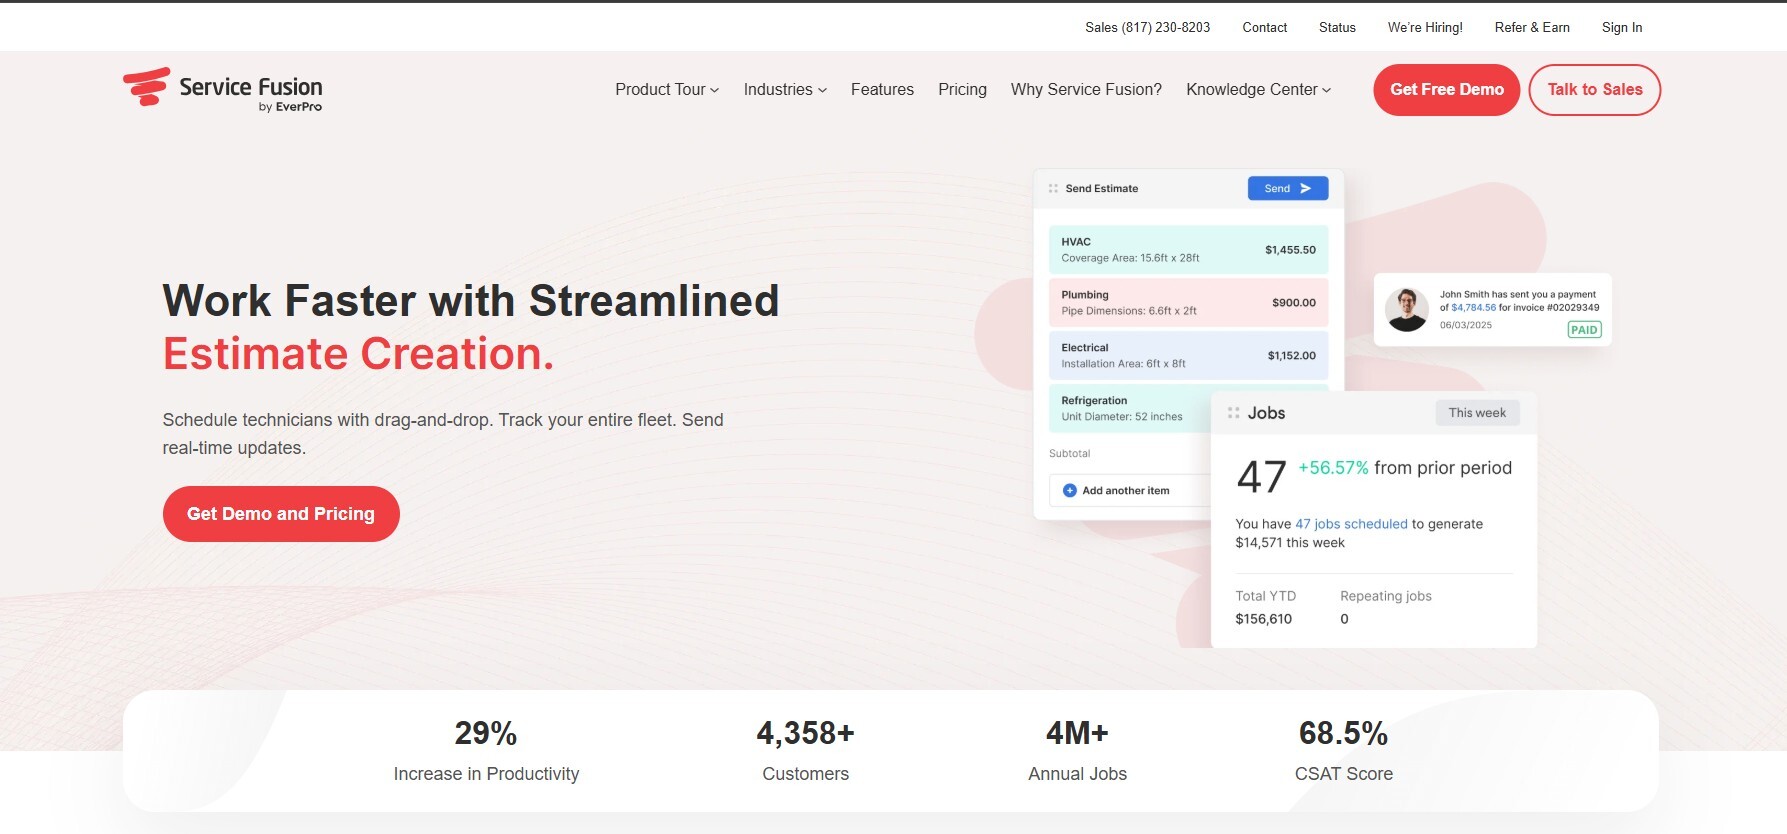Click the Talk to Sales button
This screenshot has width=1787, height=834.
tap(1594, 90)
